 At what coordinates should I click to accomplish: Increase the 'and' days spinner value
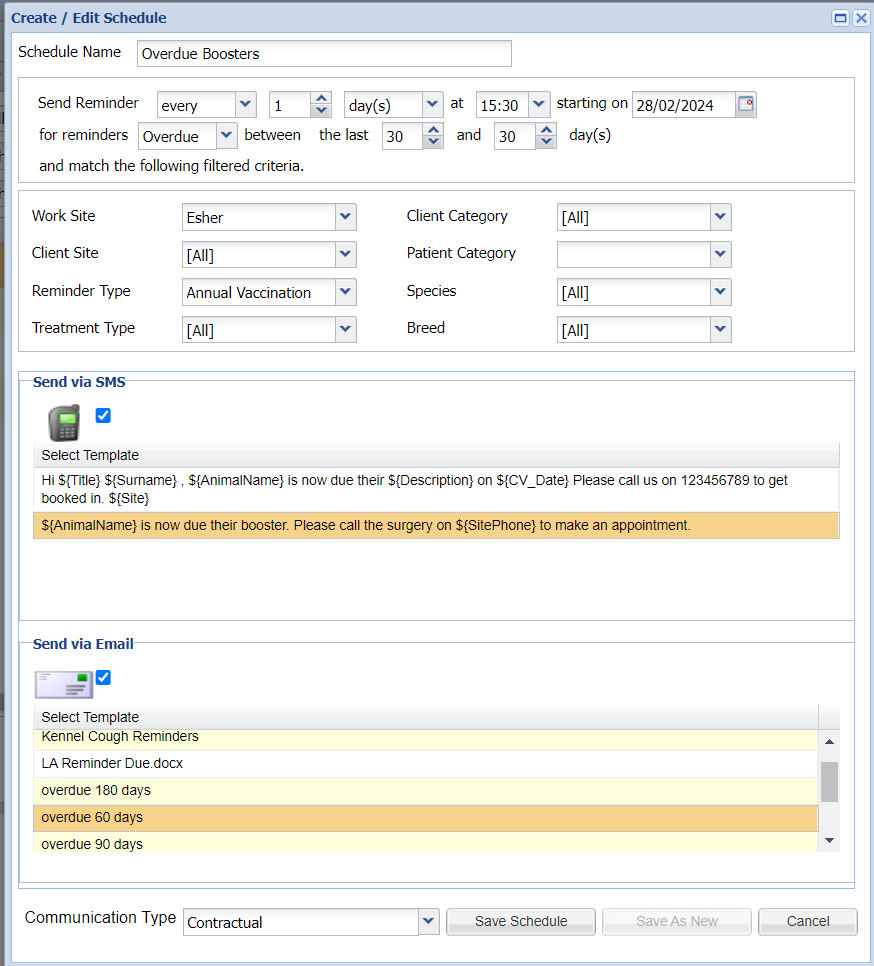pos(545,131)
